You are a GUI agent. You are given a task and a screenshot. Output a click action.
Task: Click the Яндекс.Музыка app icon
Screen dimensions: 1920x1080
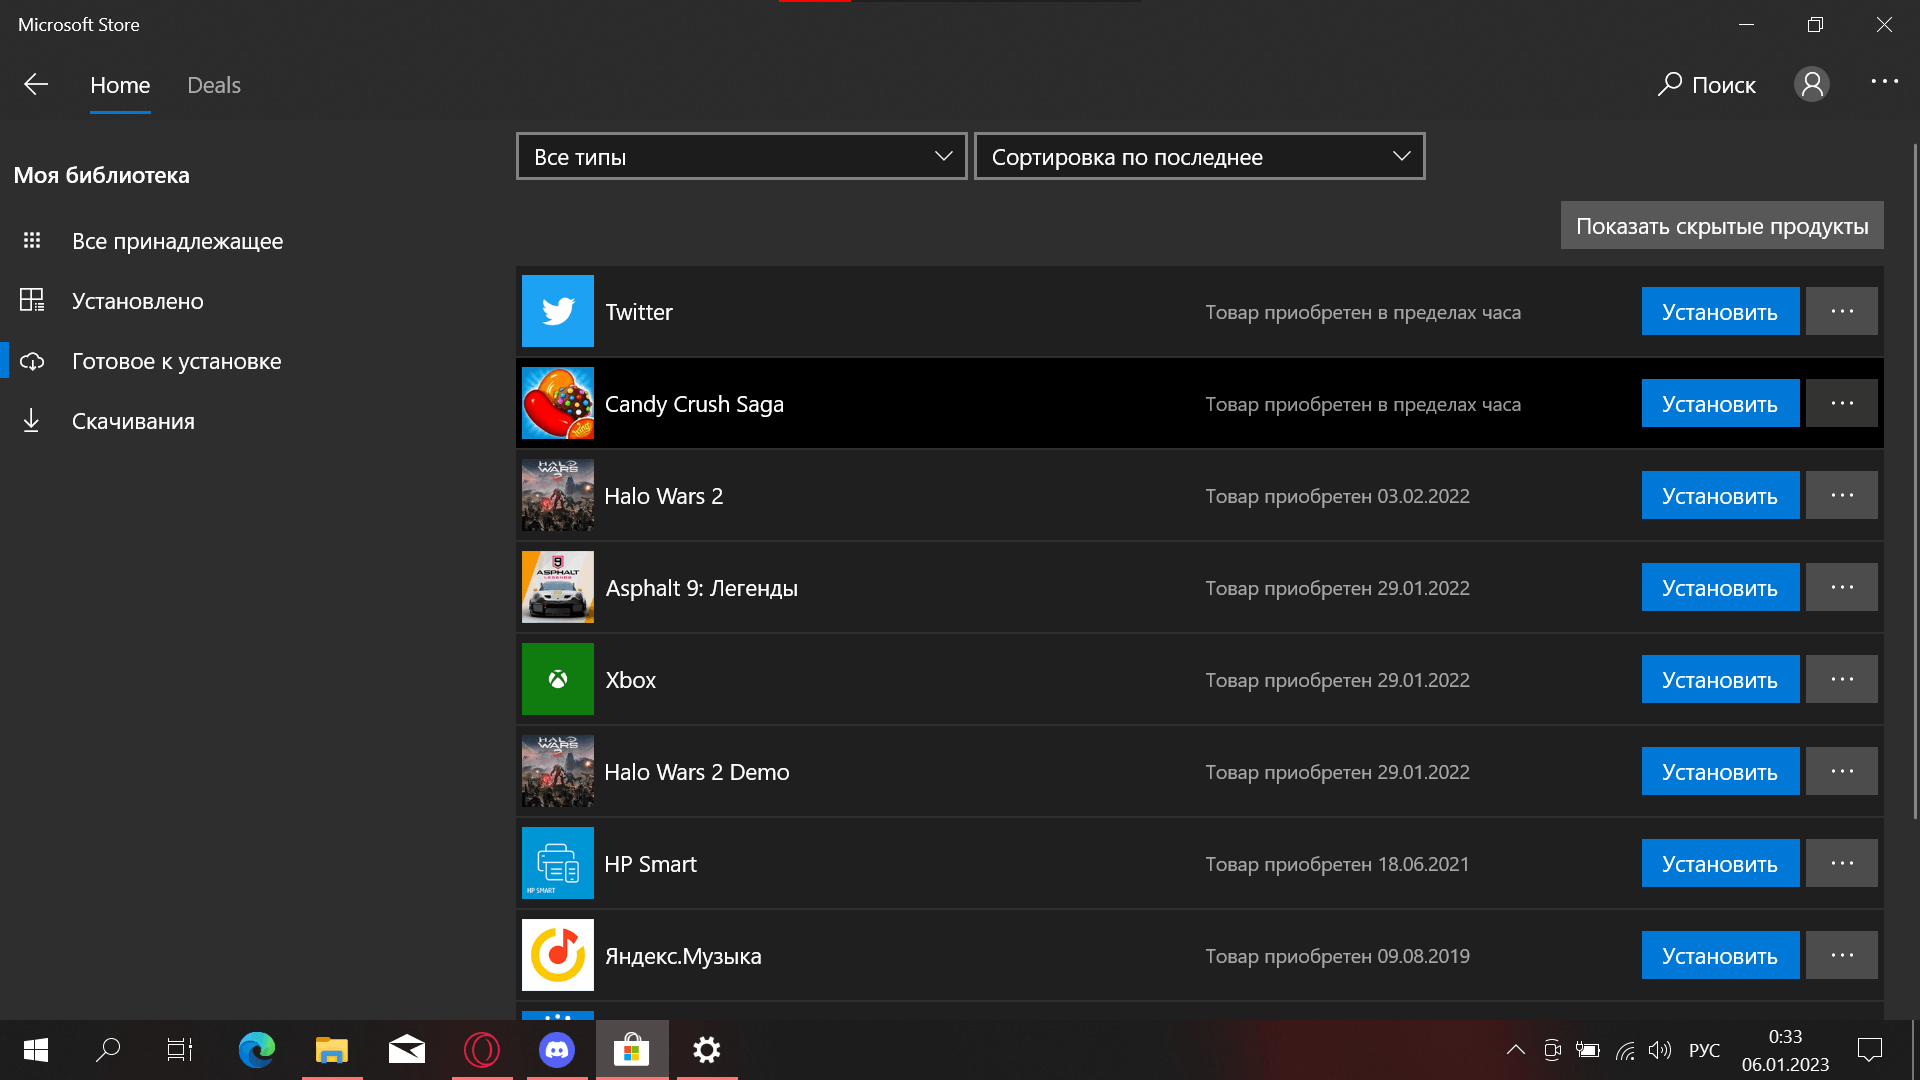(x=558, y=955)
